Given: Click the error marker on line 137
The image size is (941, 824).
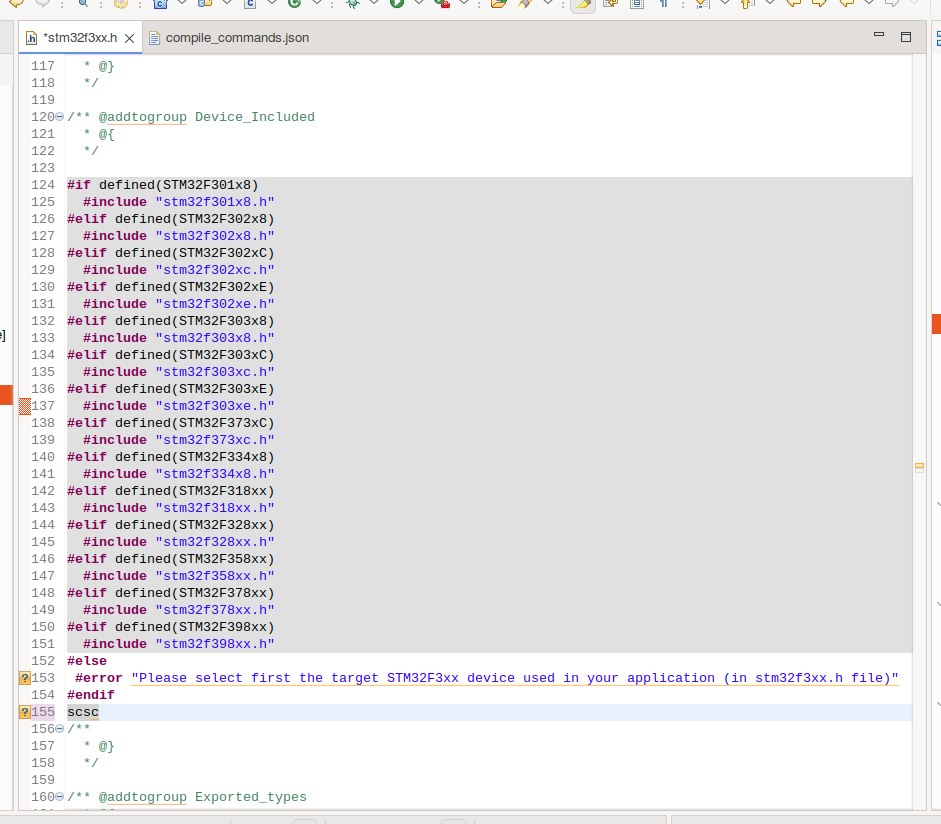Looking at the screenshot, I should (x=25, y=406).
